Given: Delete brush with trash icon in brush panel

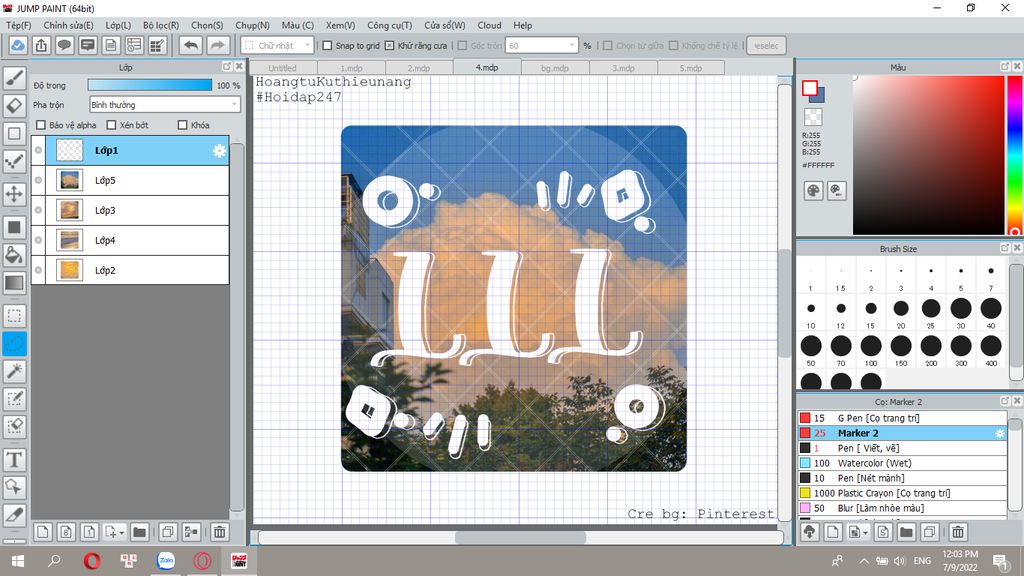Looking at the screenshot, I should 957,532.
